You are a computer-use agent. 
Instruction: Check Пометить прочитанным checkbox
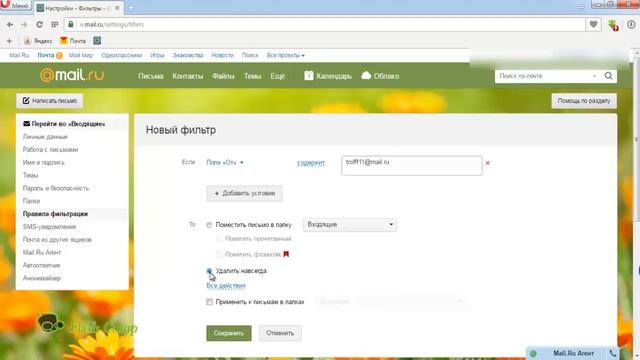[219, 238]
